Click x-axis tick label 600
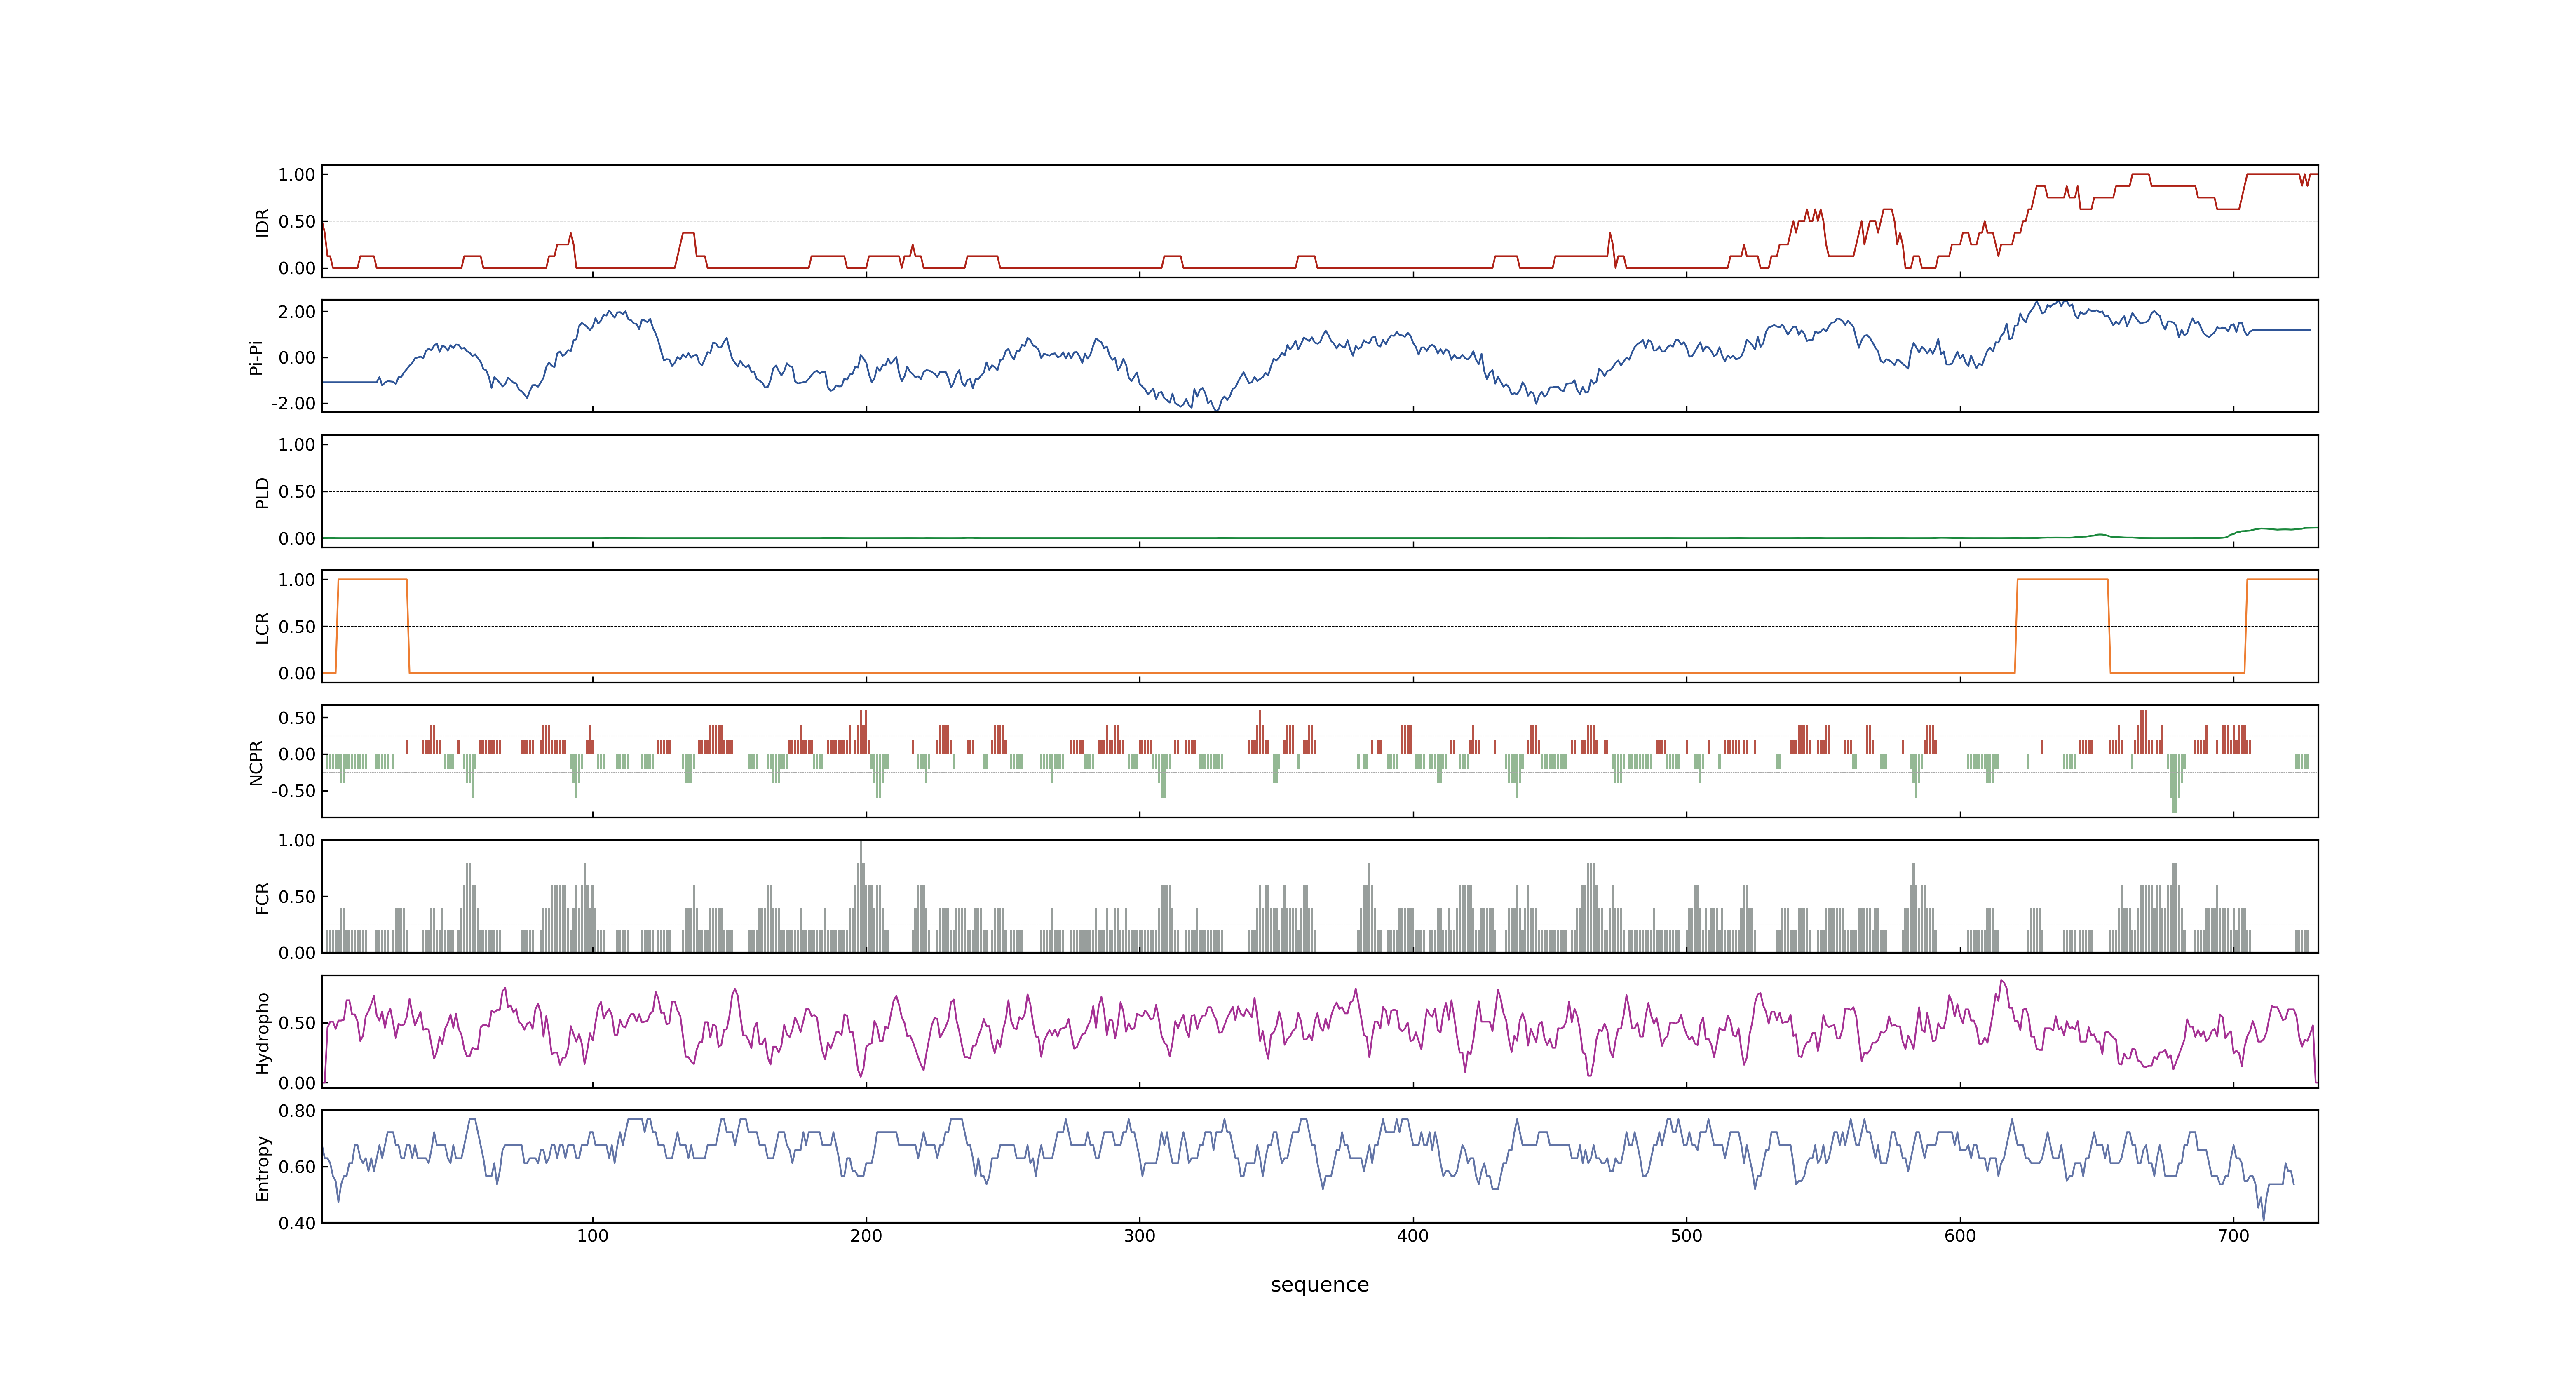Image resolution: width=2576 pixels, height=1374 pixels. 1960,1236
